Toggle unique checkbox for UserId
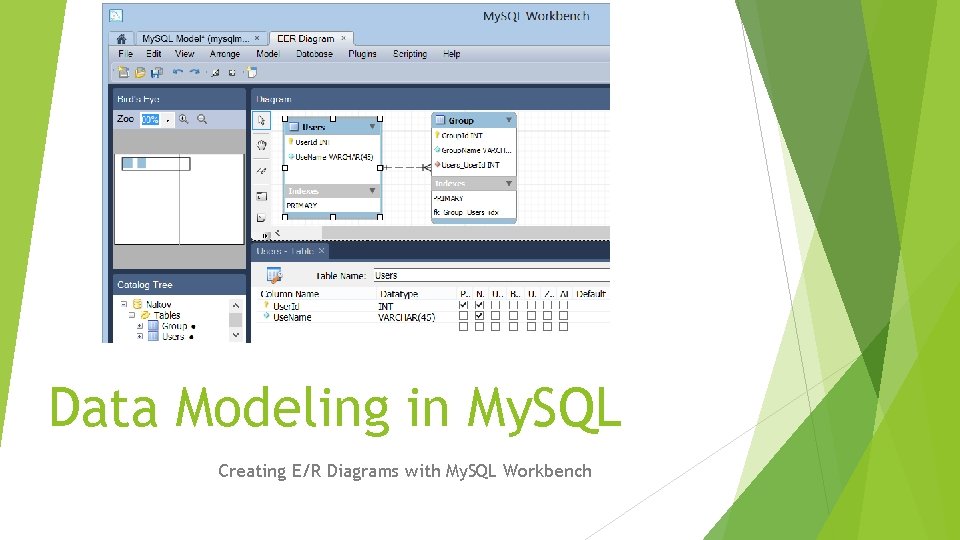Image resolution: width=960 pixels, height=540 pixels. point(495,304)
